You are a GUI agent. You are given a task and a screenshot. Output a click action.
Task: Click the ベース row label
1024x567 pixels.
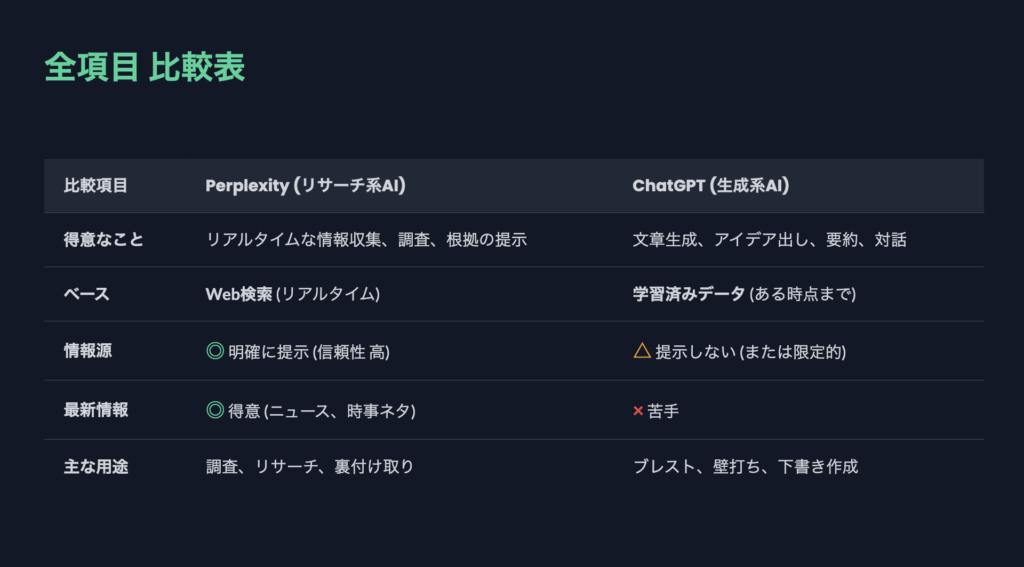(x=87, y=294)
